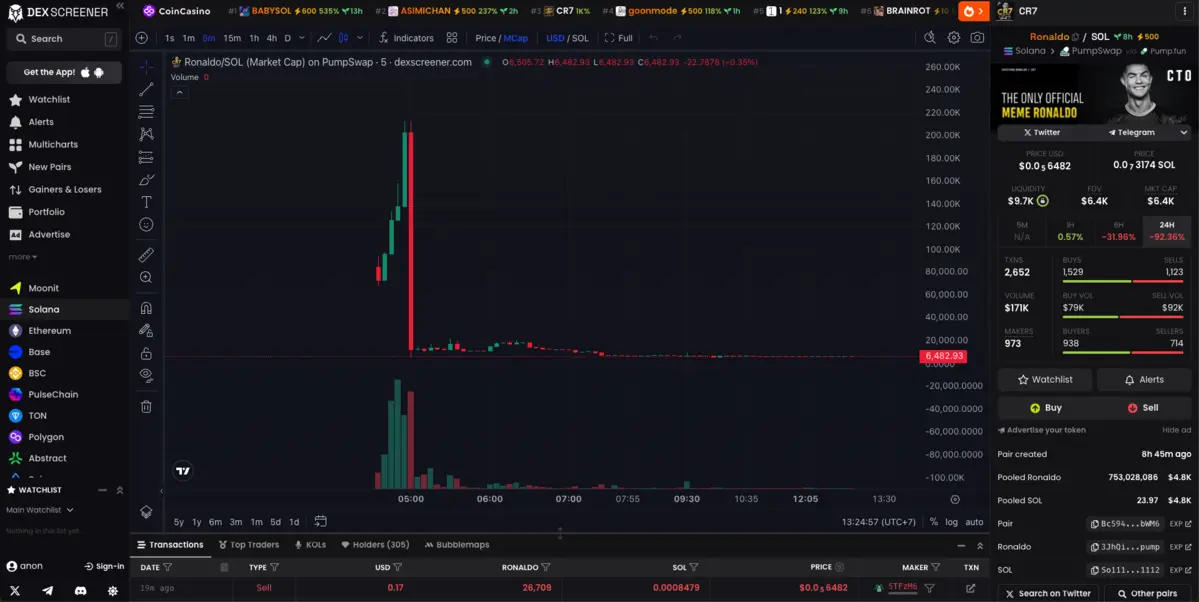Screen dimensions: 1199x602
Task: Select the text annotation tool
Action: 146,202
